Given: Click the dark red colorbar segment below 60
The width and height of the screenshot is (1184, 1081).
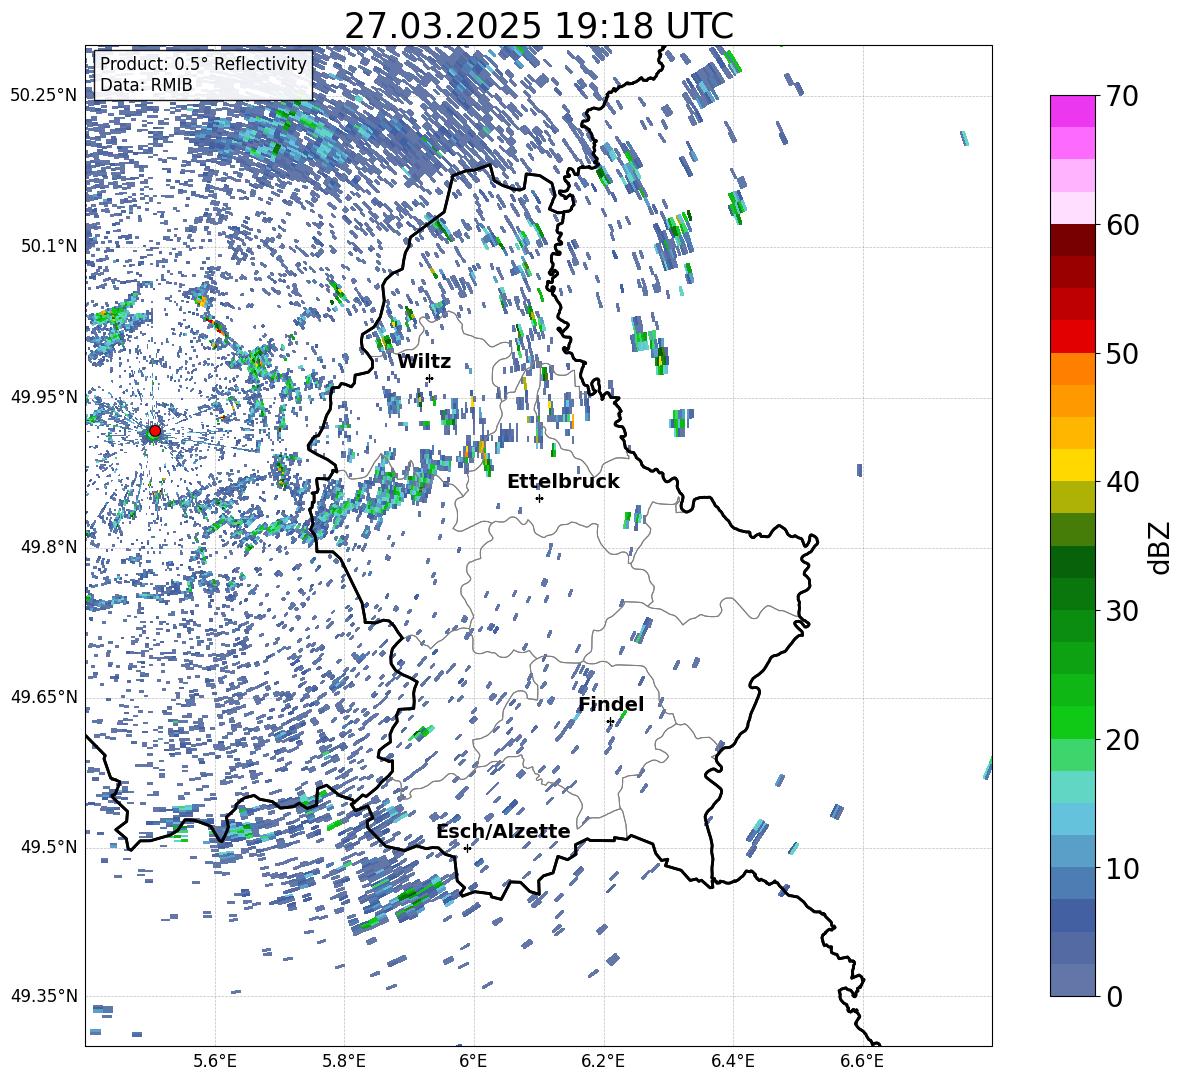Looking at the screenshot, I should pyautogui.click(x=1073, y=241).
